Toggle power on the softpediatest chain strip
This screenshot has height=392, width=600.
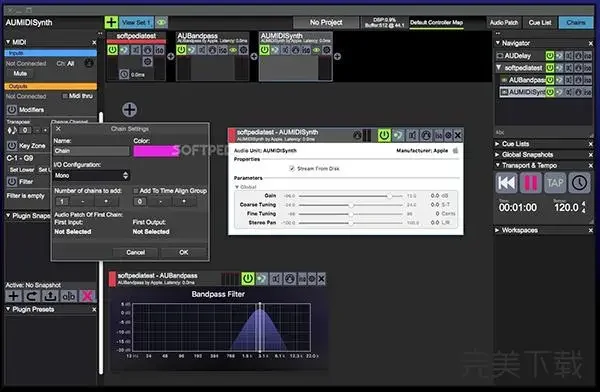(x=112, y=50)
